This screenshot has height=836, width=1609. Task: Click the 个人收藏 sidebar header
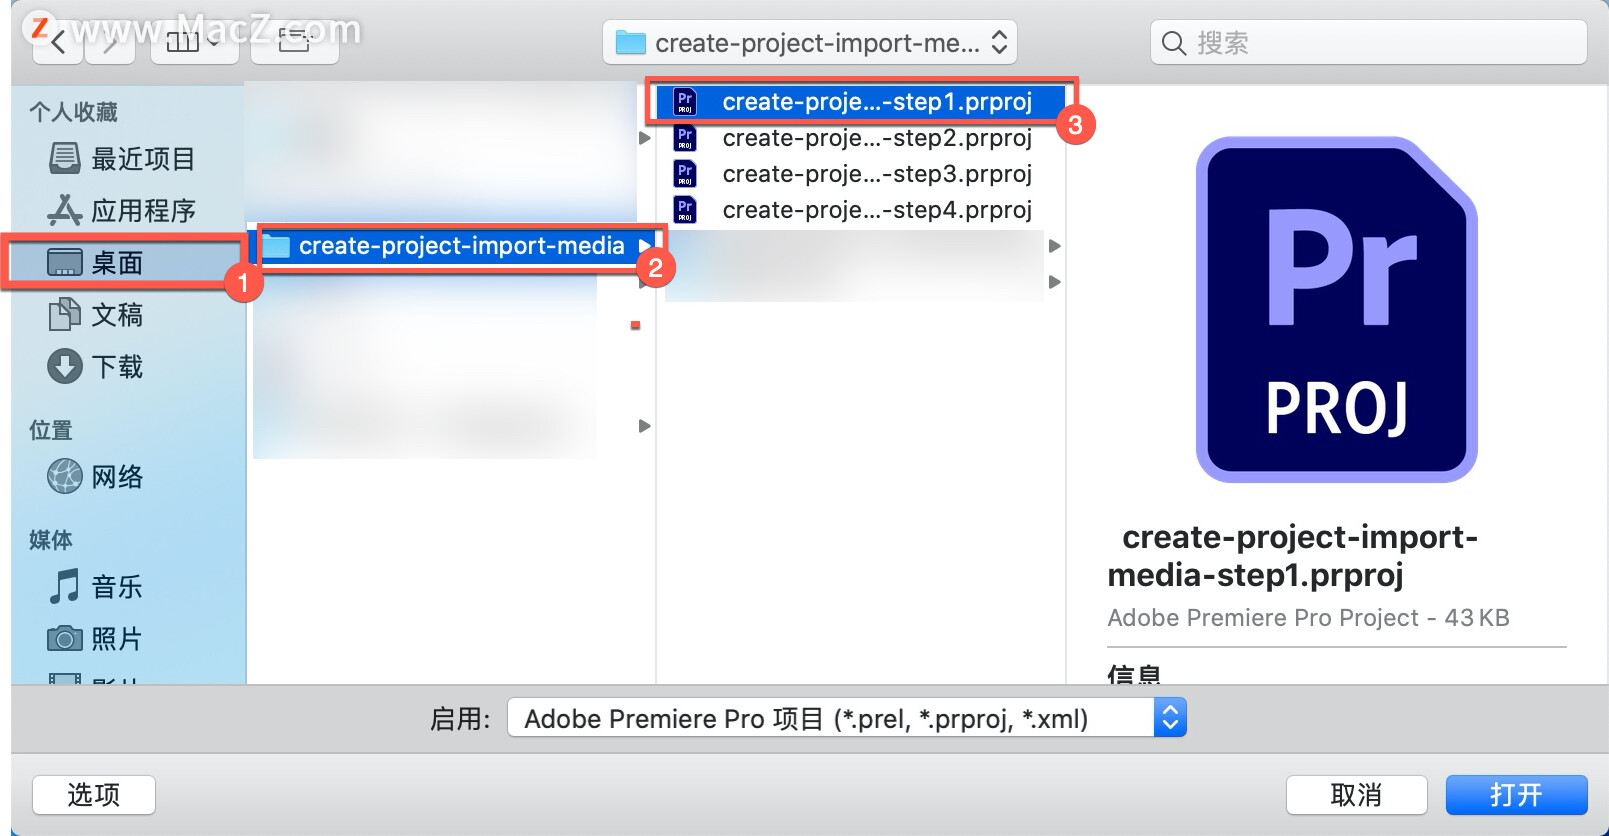point(74,112)
